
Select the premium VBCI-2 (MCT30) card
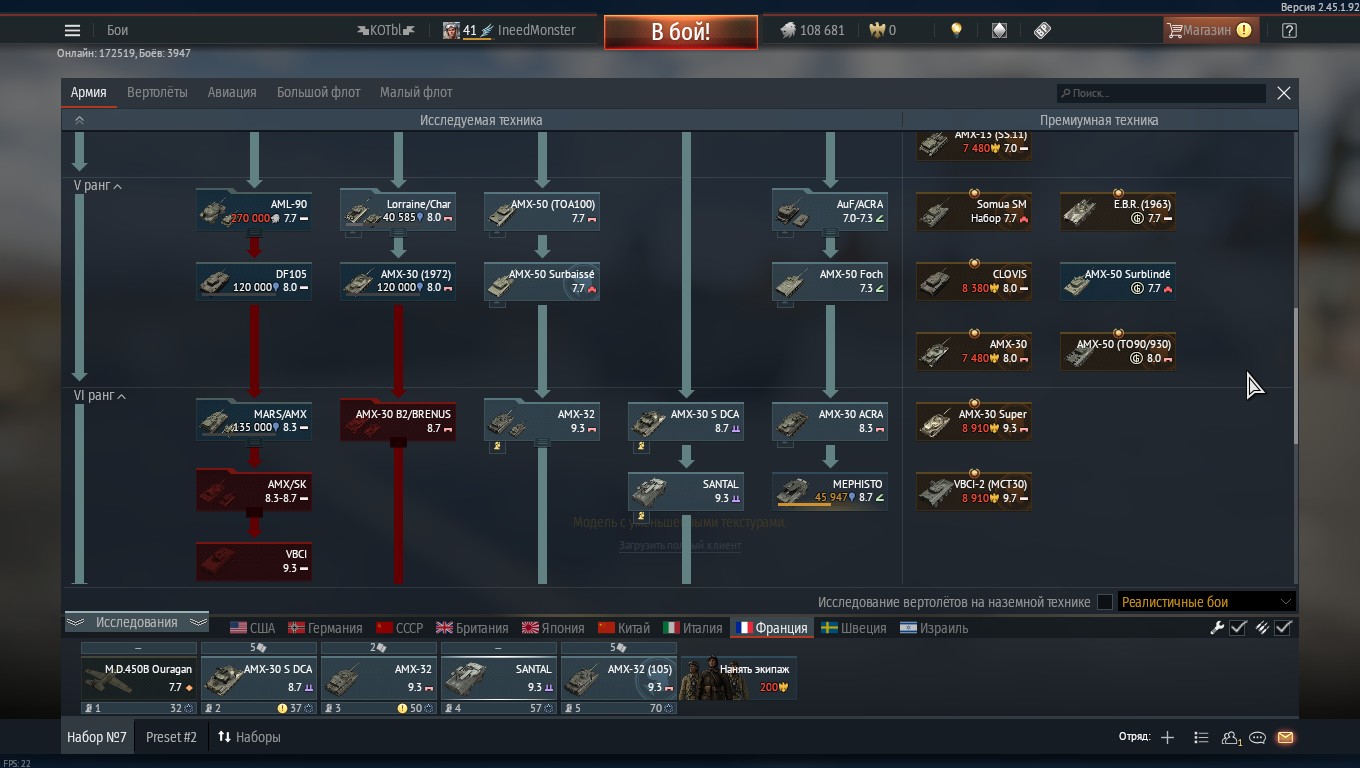(974, 491)
